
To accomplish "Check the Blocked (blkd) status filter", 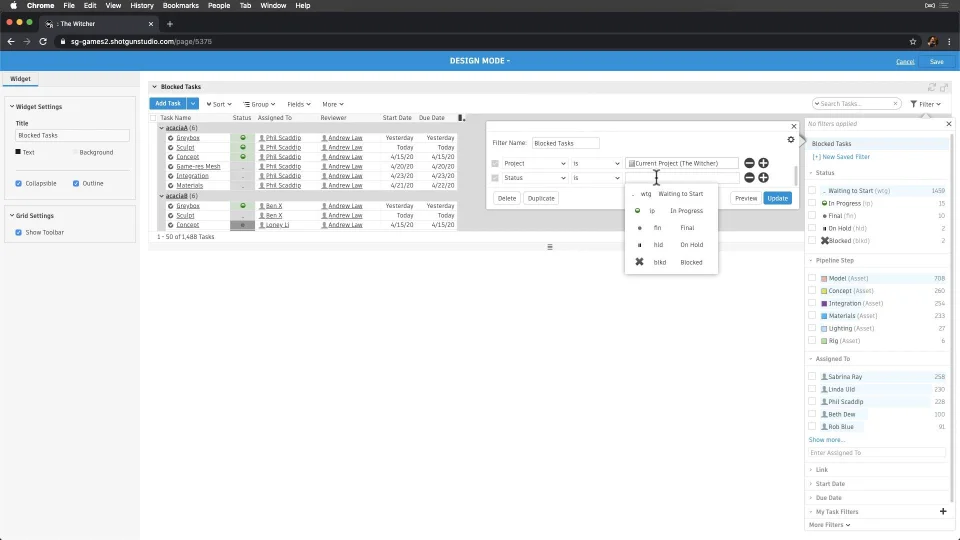I will coord(812,241).
